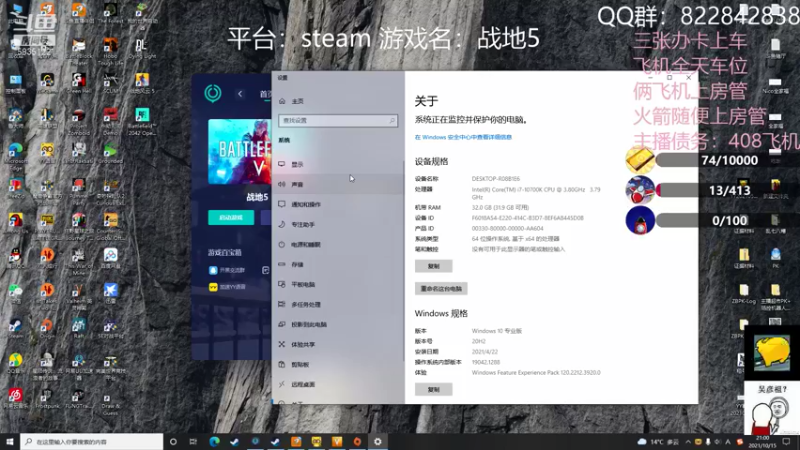Click 复制 button under device specifications
This screenshot has height=450, width=800.
pos(433,266)
